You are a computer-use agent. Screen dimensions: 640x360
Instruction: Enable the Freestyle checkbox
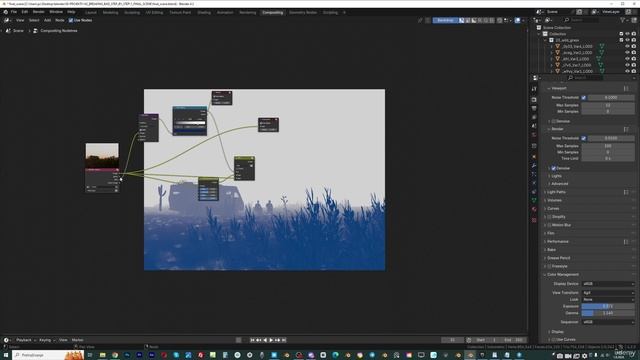click(x=549, y=266)
